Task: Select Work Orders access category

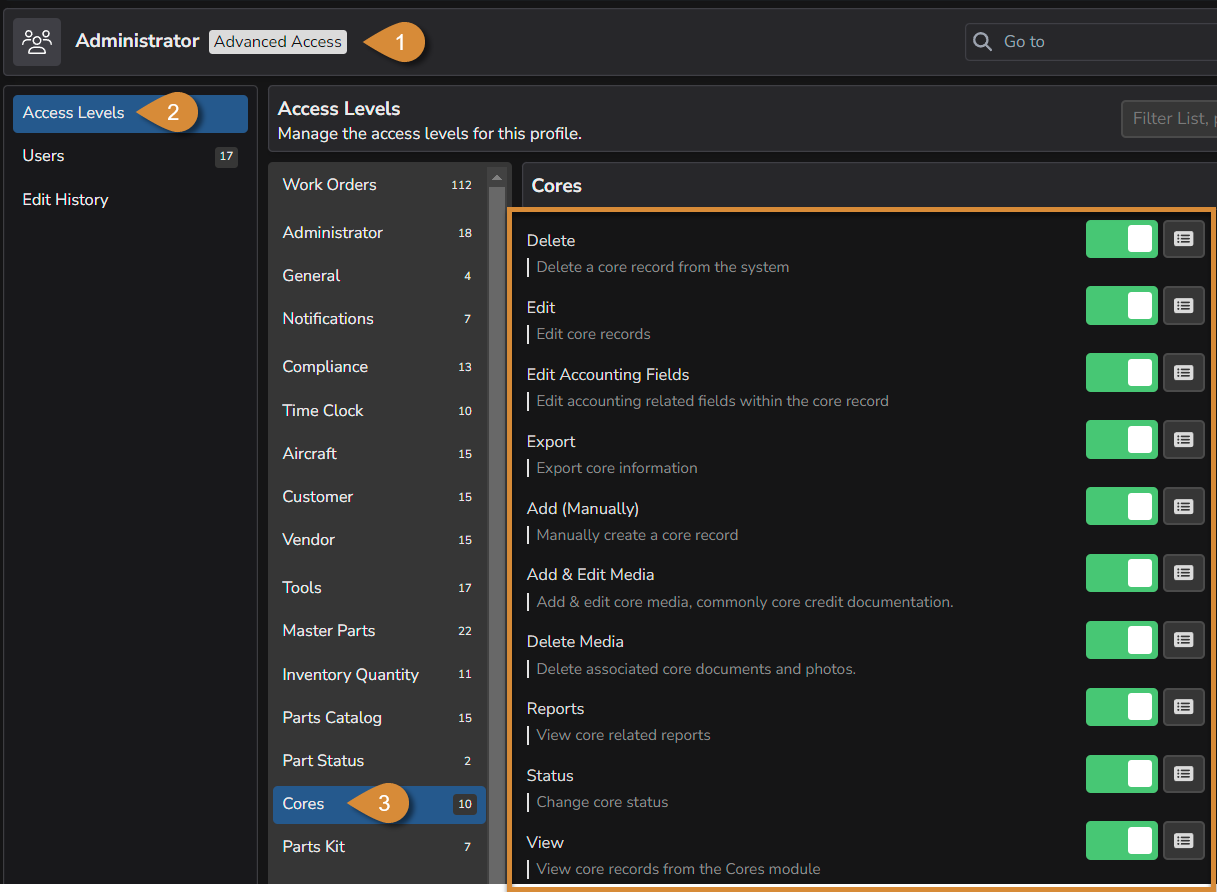Action: pyautogui.click(x=330, y=185)
